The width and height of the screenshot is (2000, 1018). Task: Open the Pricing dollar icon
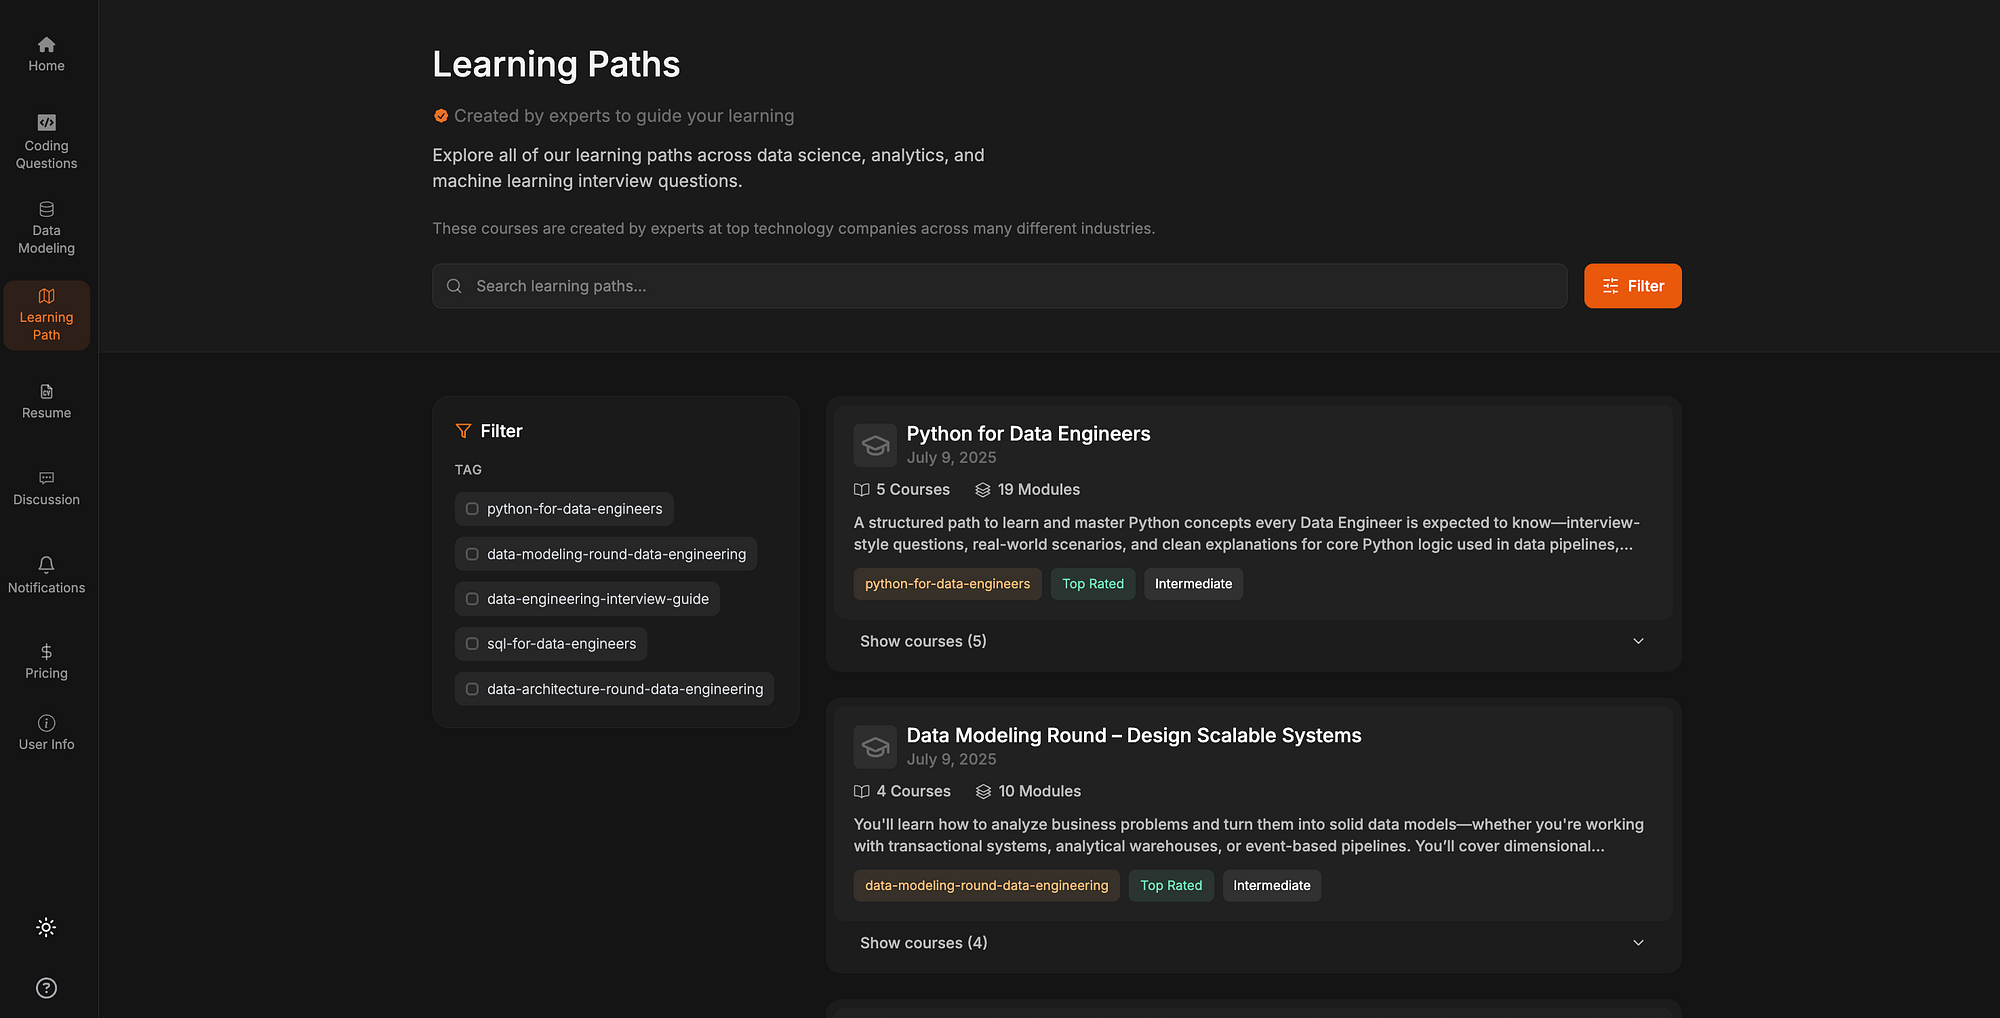click(x=46, y=652)
